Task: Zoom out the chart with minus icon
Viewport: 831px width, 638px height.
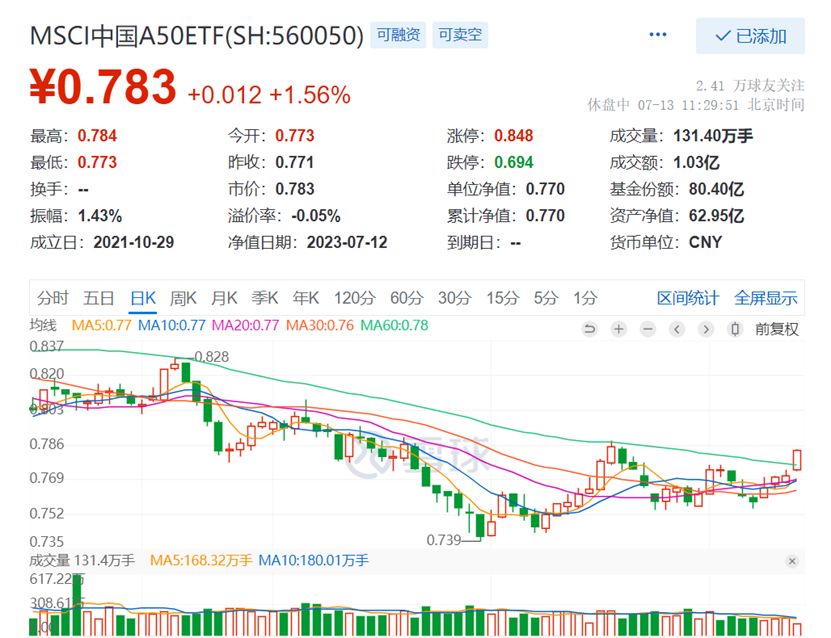Action: point(647,330)
